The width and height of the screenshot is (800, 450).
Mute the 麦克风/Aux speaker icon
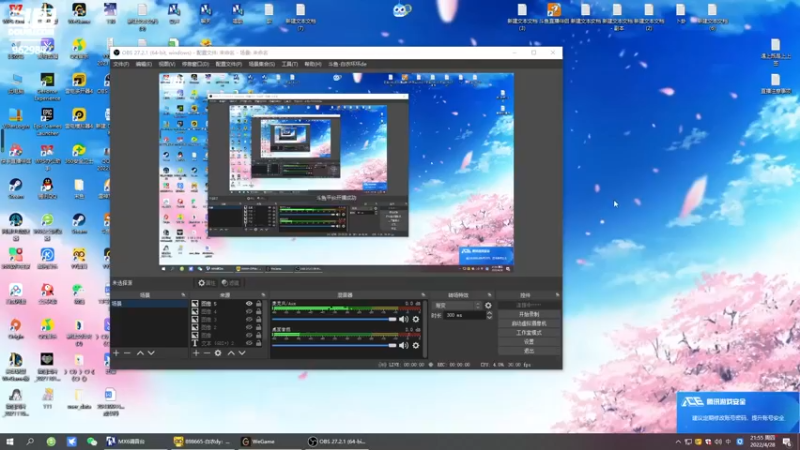click(x=403, y=319)
